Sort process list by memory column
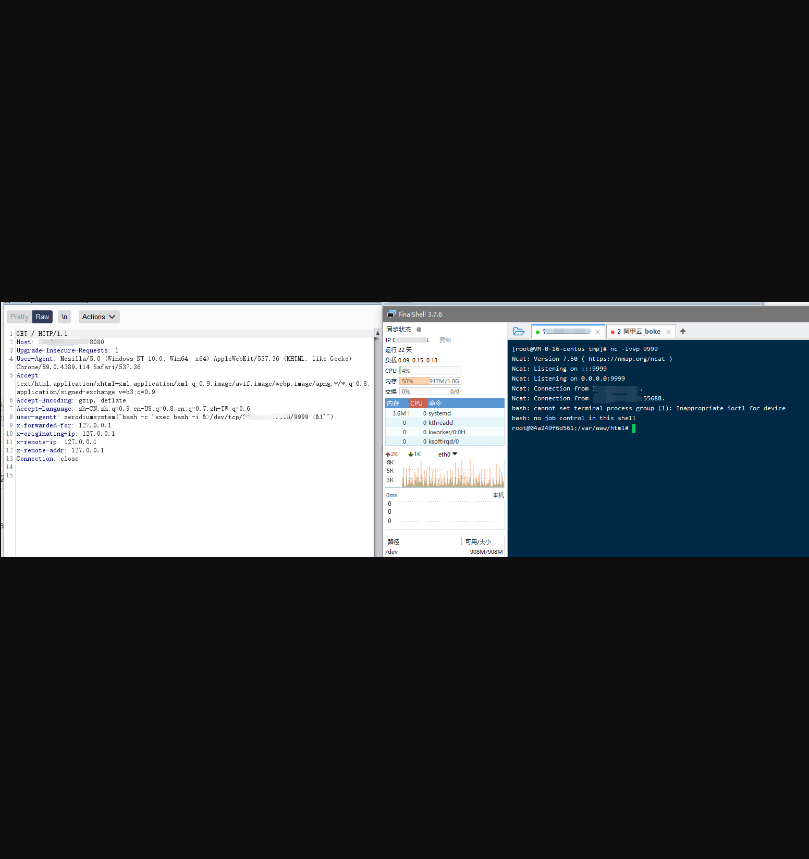 click(x=394, y=403)
